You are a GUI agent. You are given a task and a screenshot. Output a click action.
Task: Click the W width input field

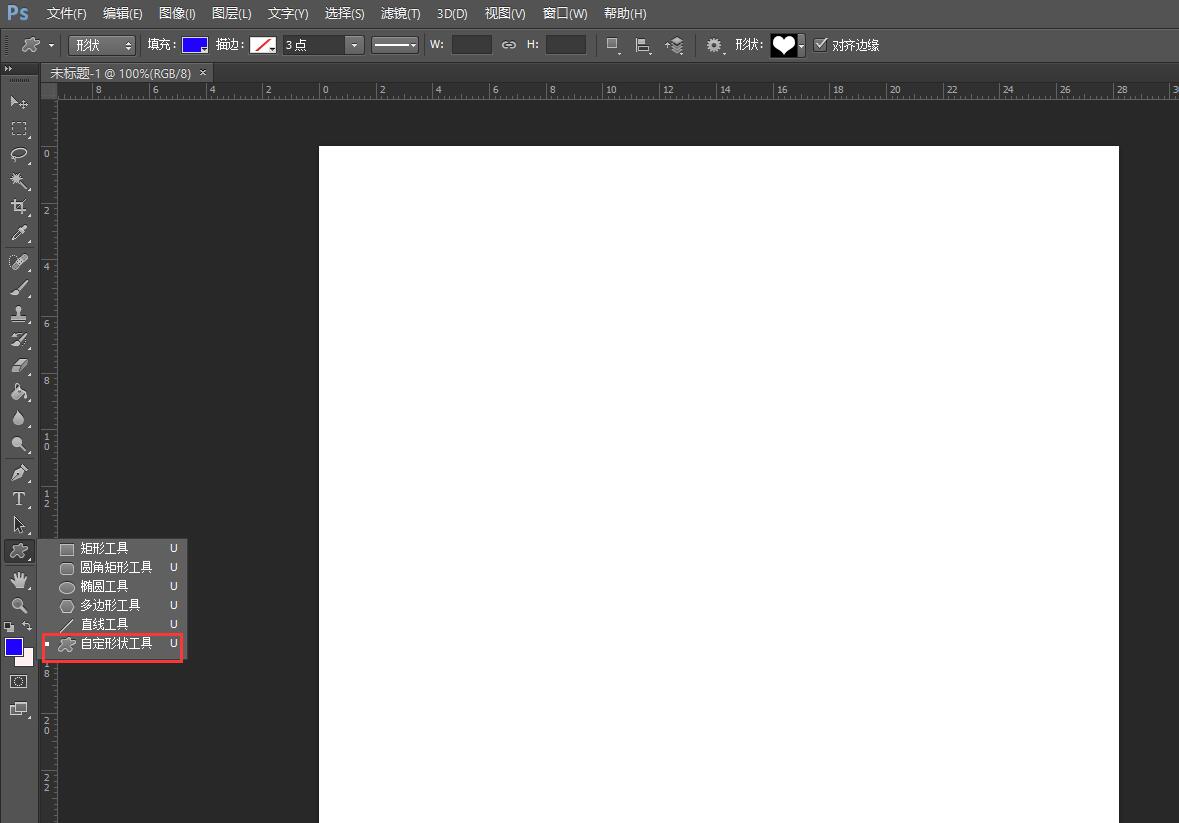click(471, 45)
